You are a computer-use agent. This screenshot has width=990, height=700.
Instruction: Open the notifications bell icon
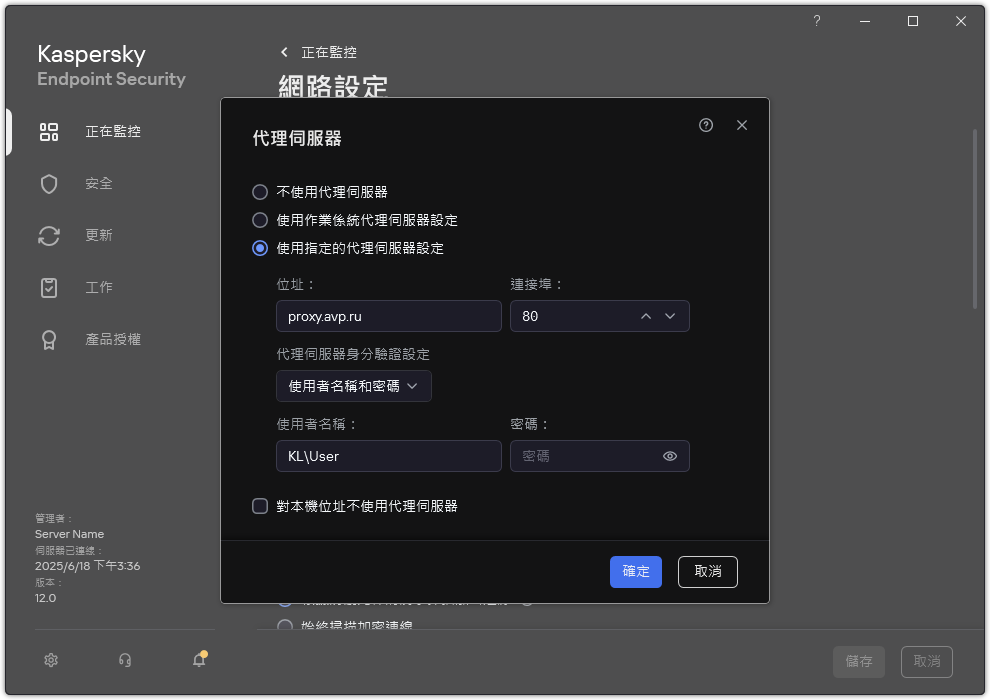click(x=198, y=660)
